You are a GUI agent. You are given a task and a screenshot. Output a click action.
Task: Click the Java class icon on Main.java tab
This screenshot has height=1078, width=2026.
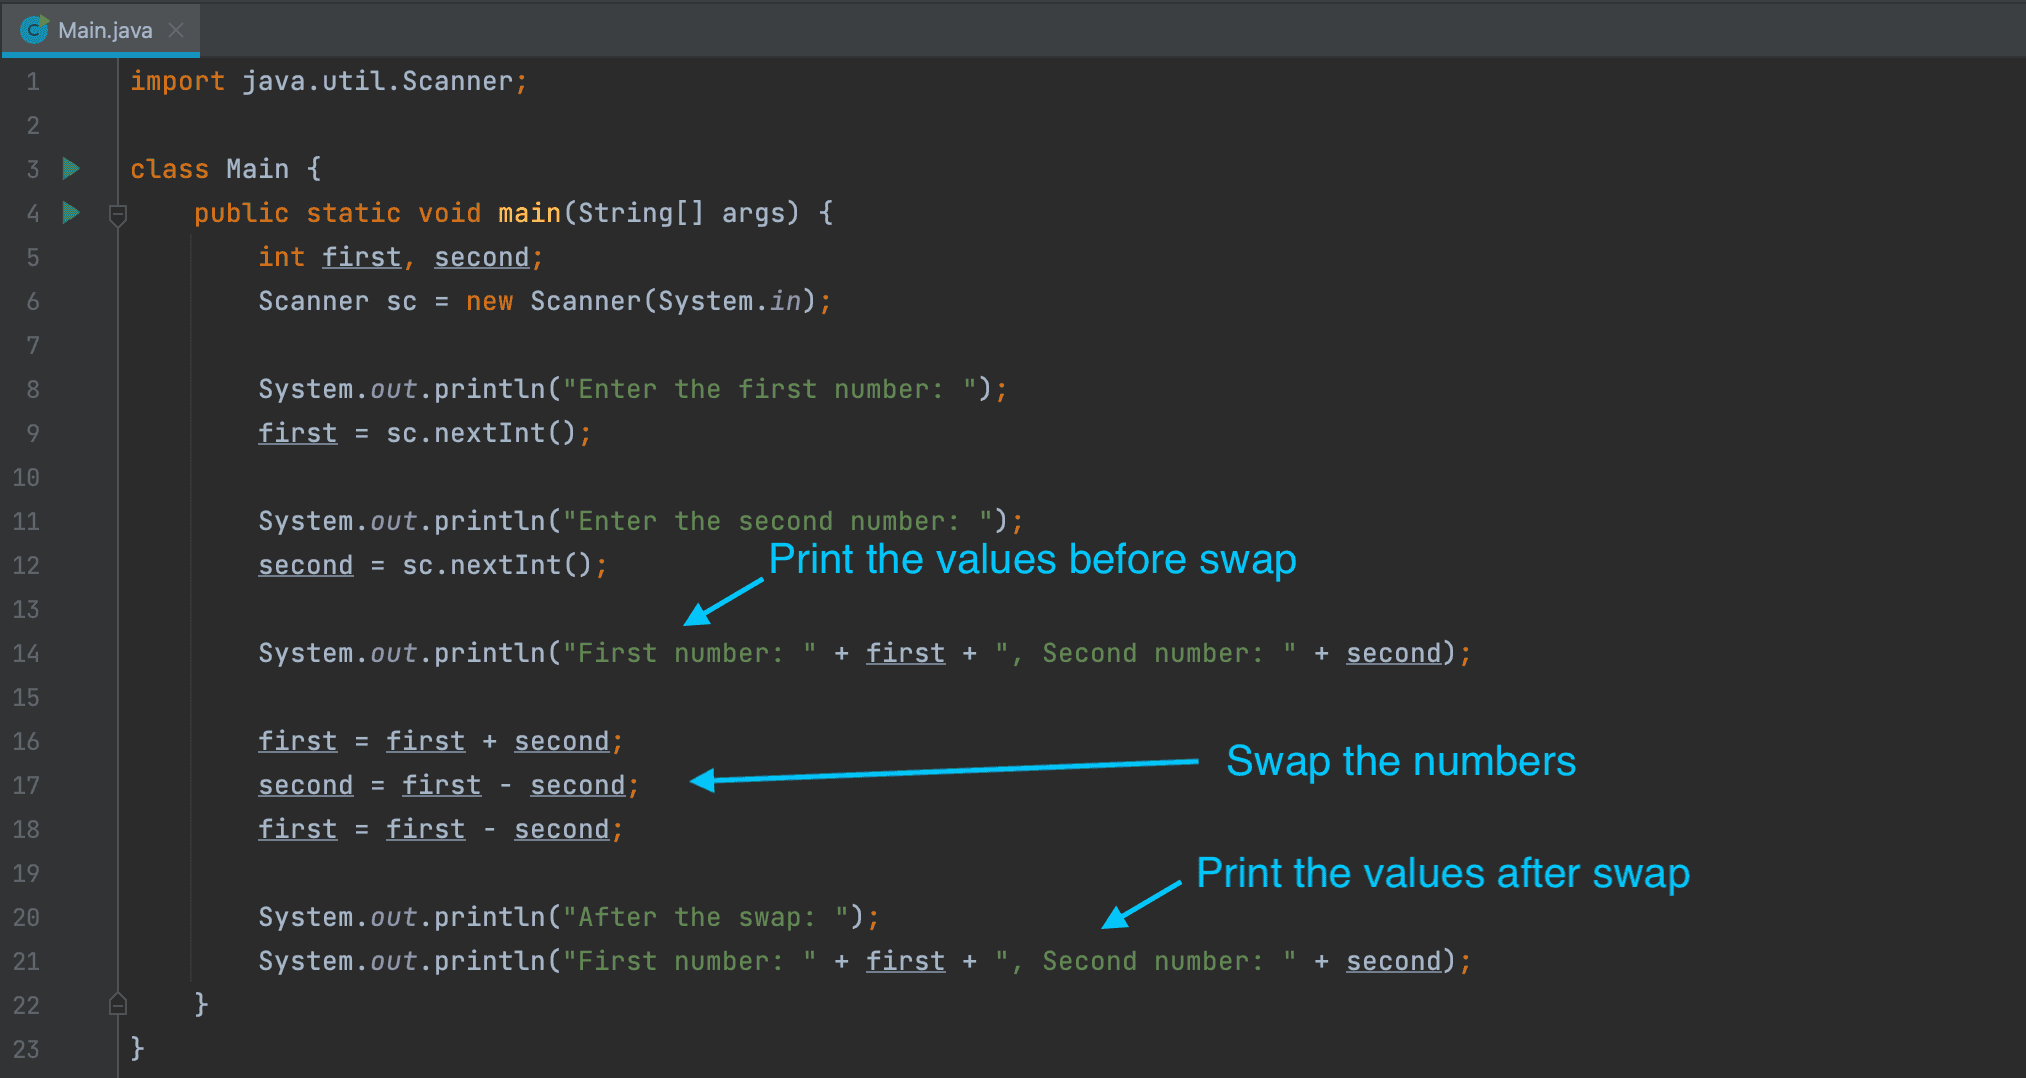[33, 29]
